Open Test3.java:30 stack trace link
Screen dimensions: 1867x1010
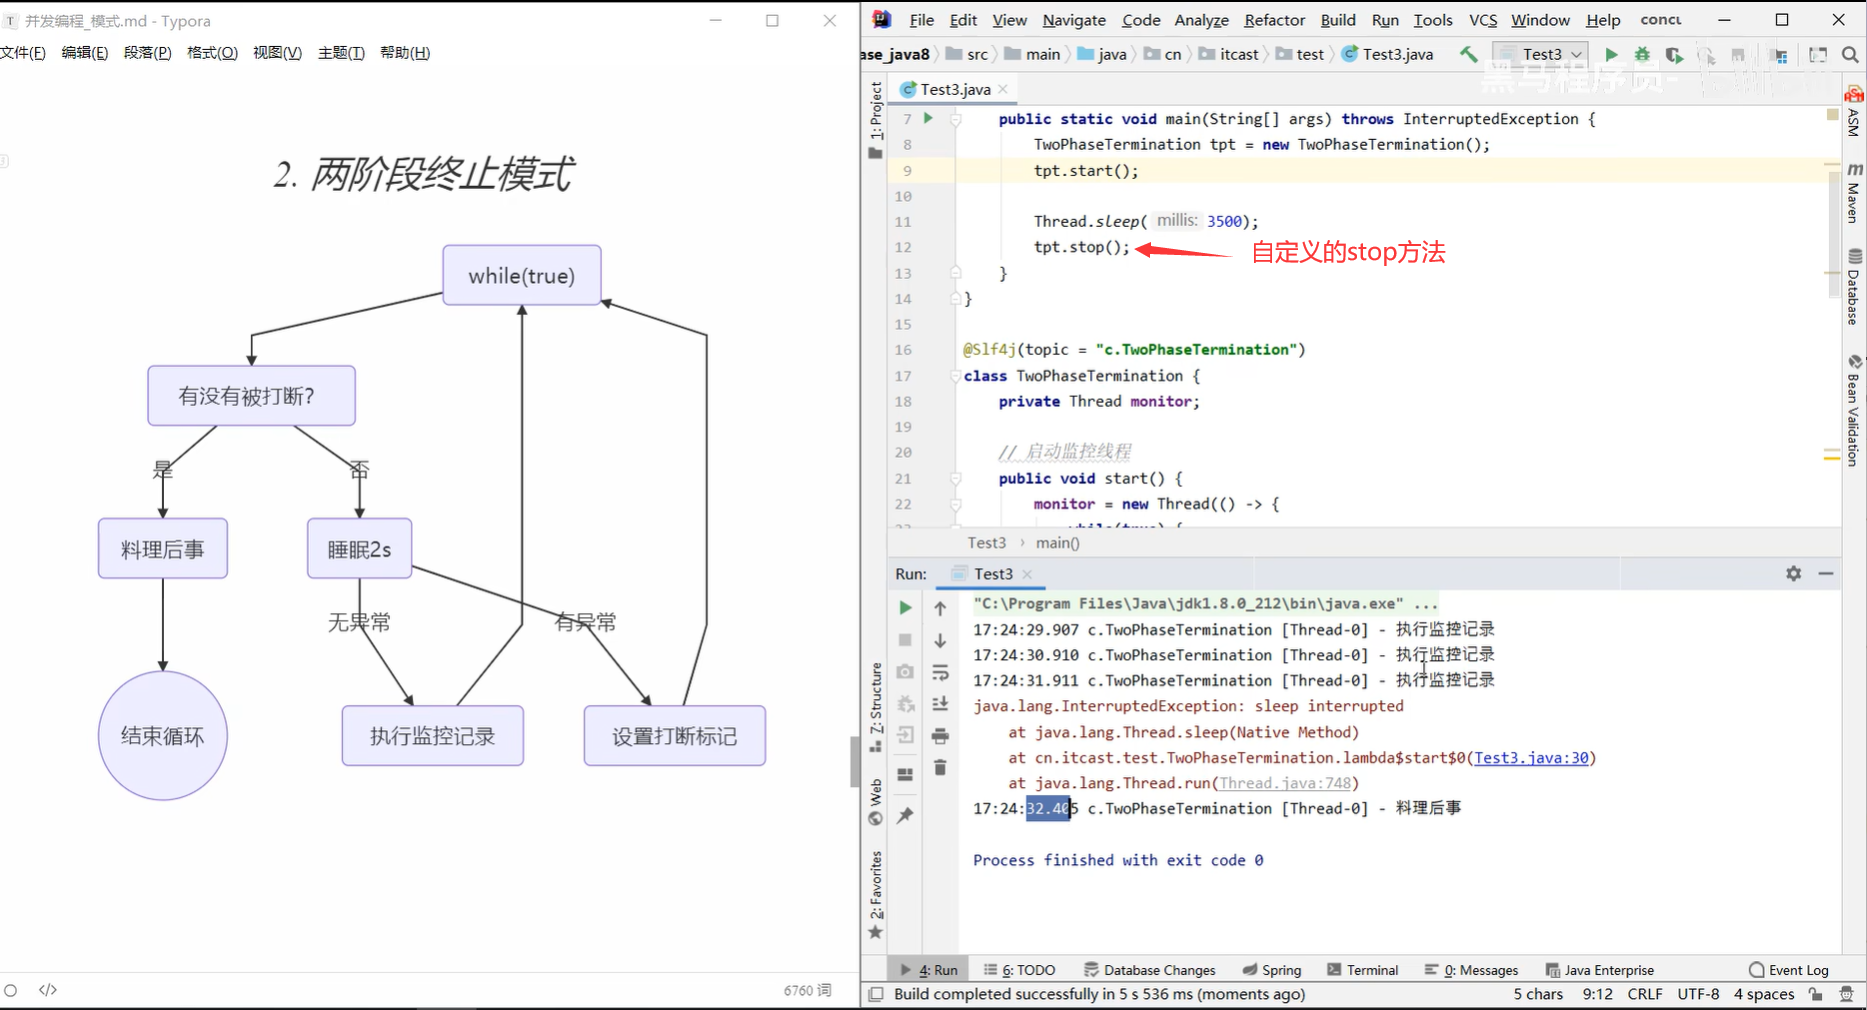click(x=1531, y=758)
